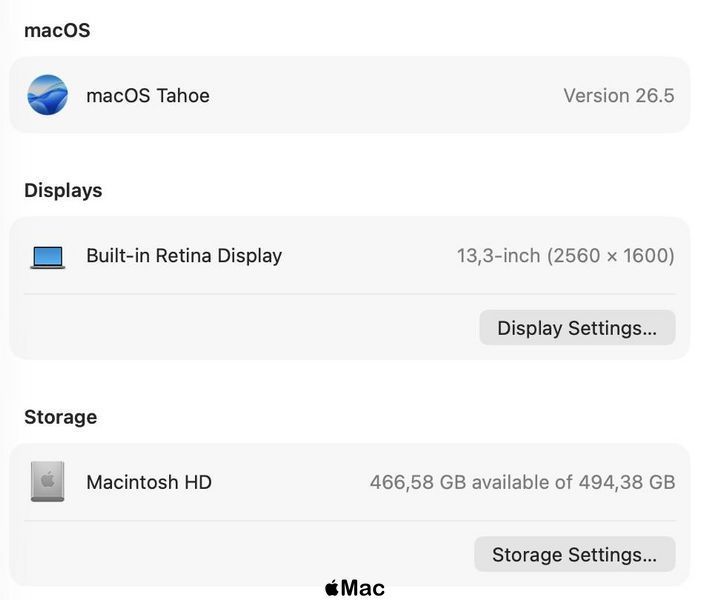The image size is (707, 600).
Task: Click the Built-in Retina Display row
Action: pos(350,256)
